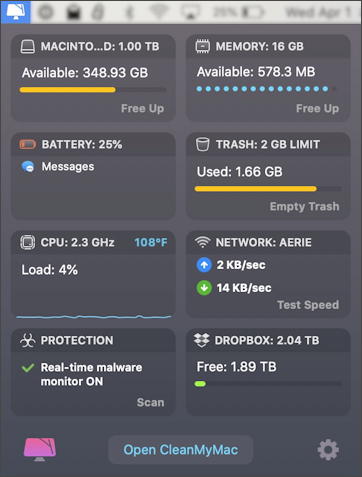Free up Macintosh HD disk space

[x=142, y=108]
